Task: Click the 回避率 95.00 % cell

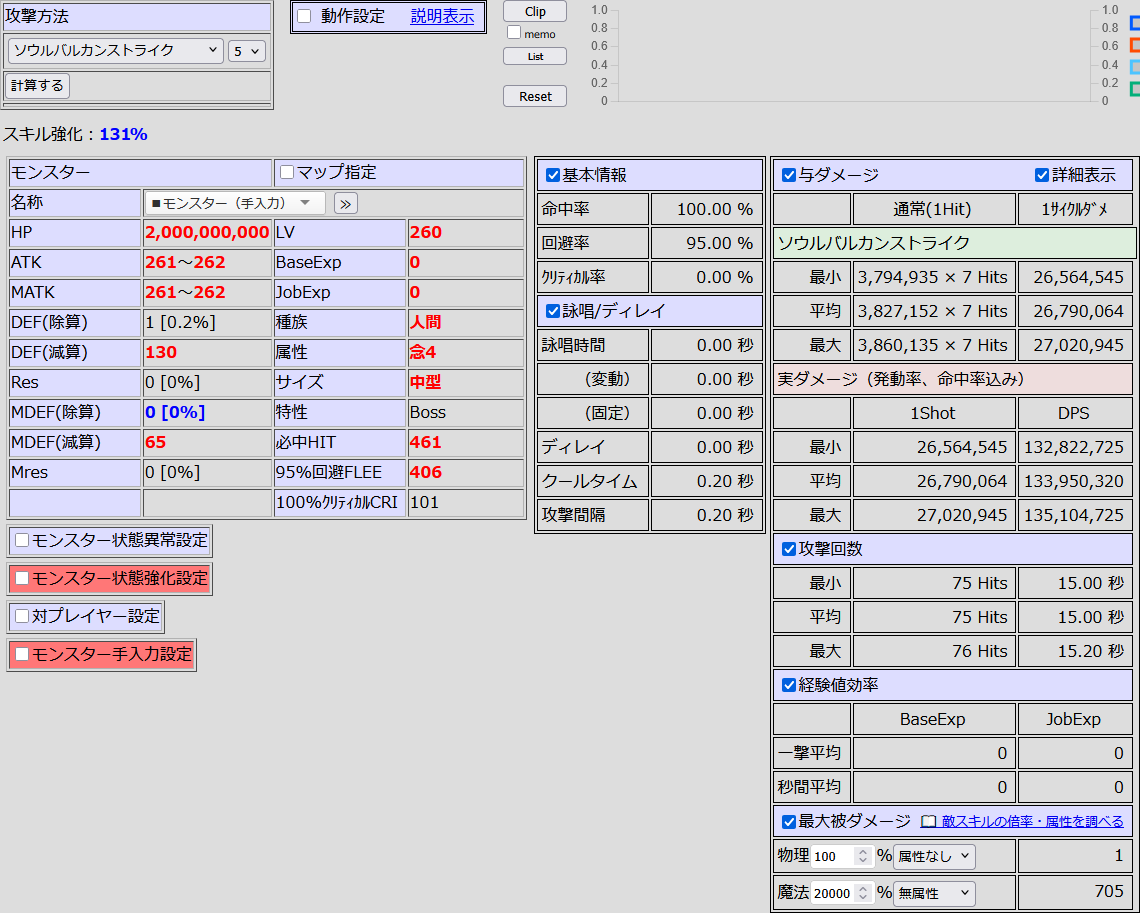Action: tap(706, 243)
